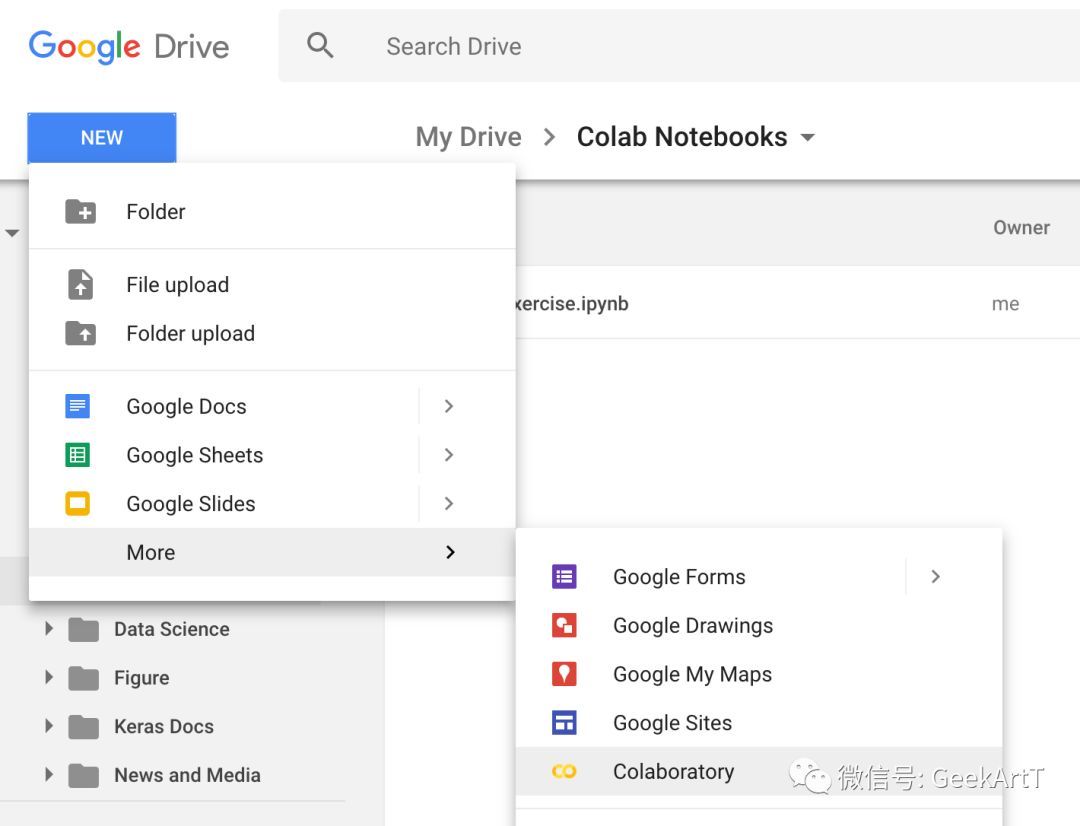Viewport: 1080px width, 826px height.
Task: Click the Google Sites icon
Action: (564, 723)
